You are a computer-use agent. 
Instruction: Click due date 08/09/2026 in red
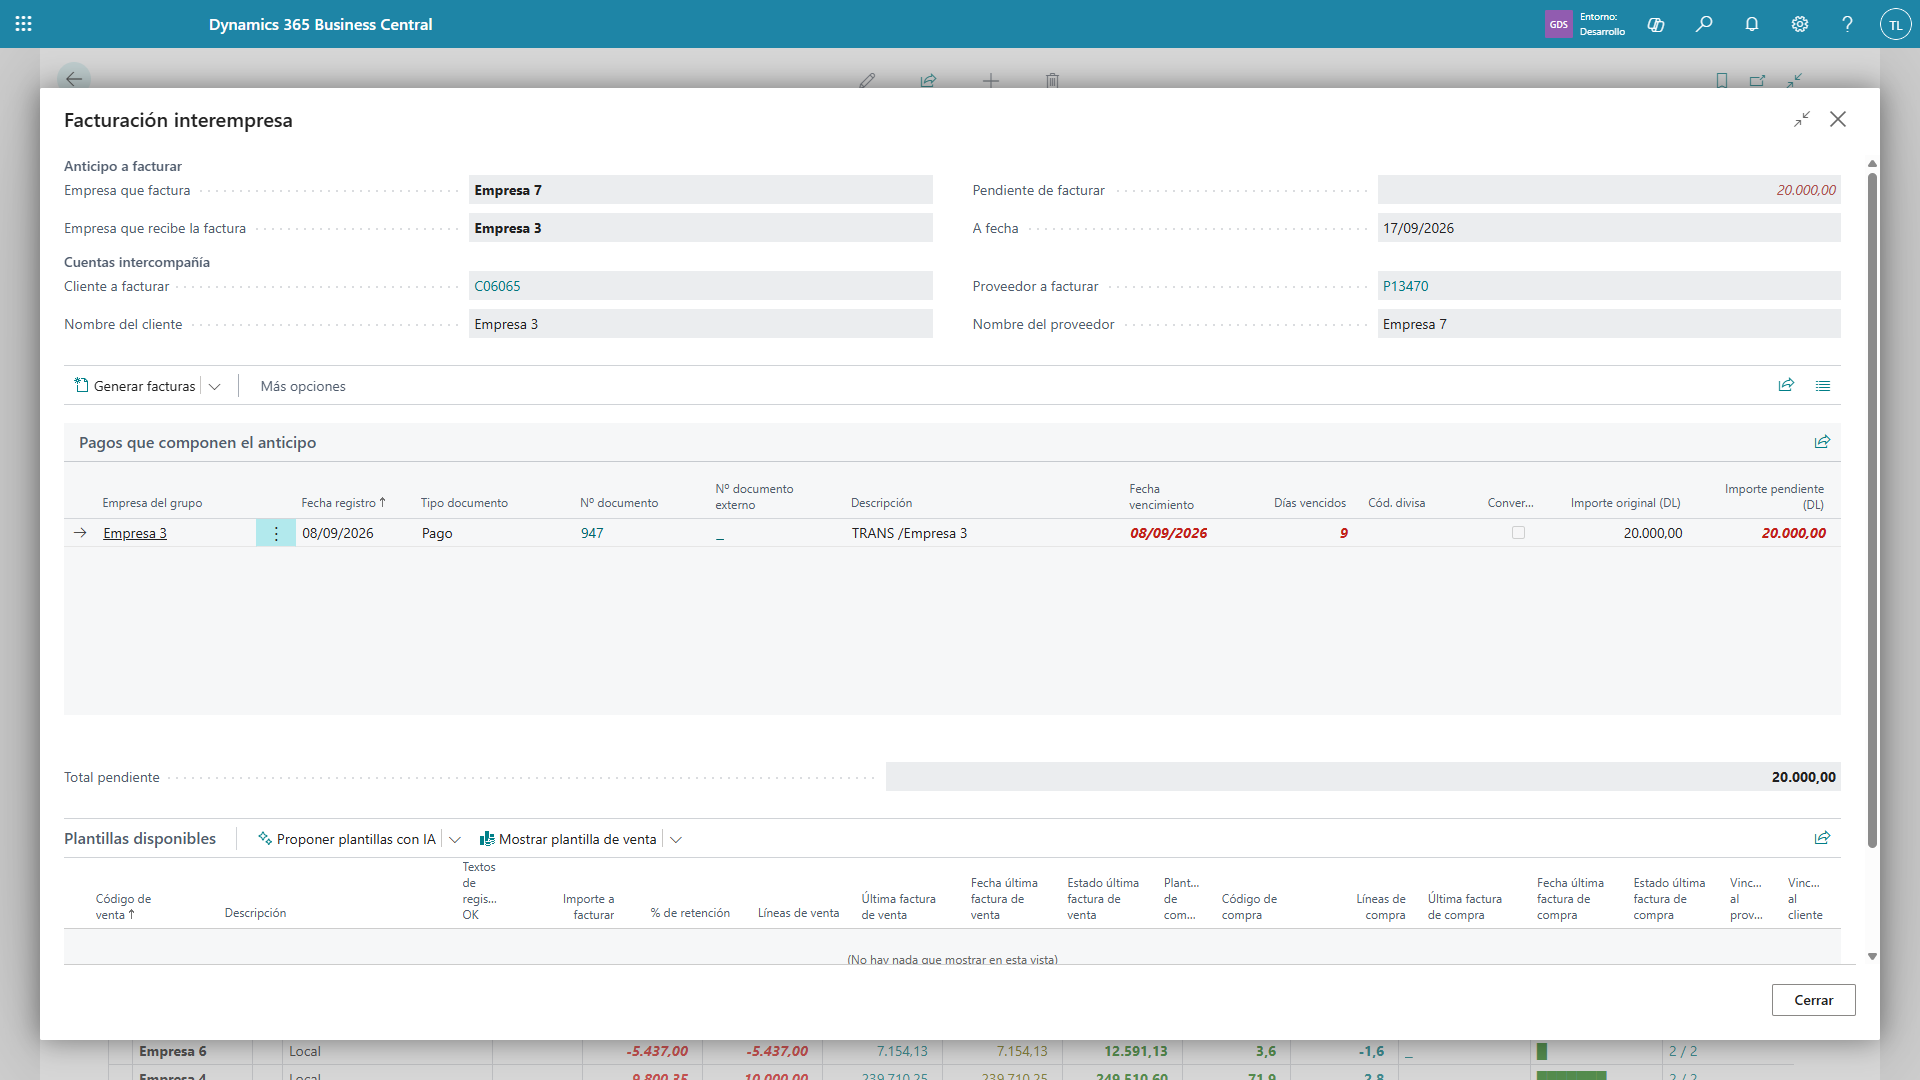pyautogui.click(x=1168, y=533)
